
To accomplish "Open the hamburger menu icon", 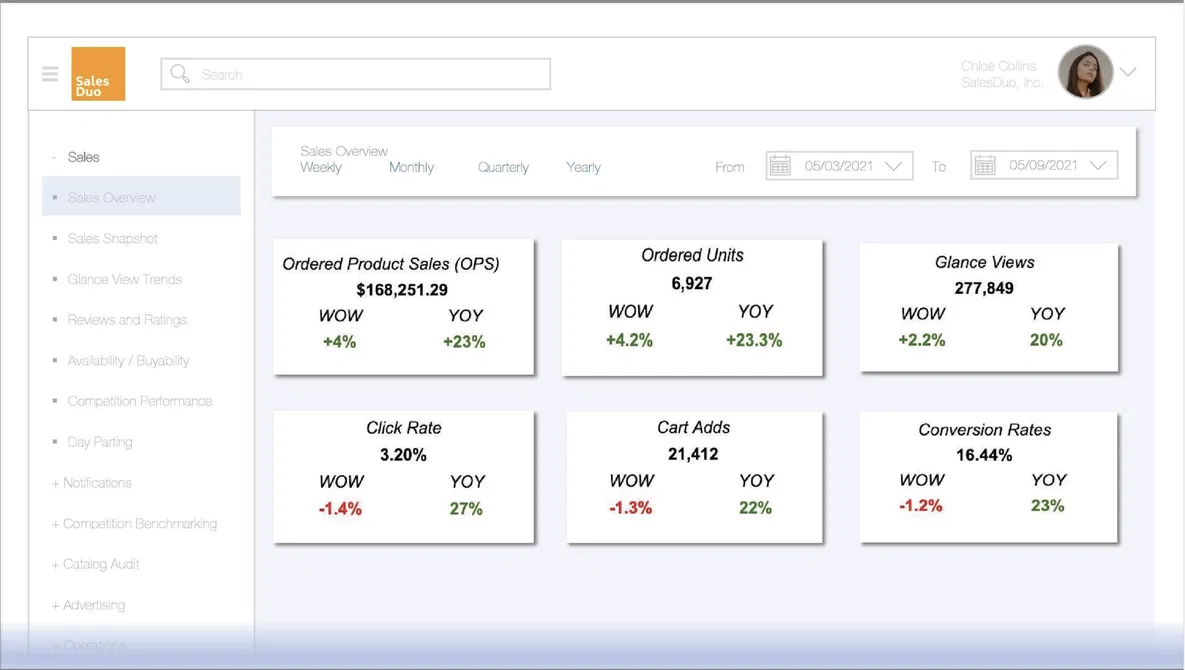I will (x=50, y=74).
